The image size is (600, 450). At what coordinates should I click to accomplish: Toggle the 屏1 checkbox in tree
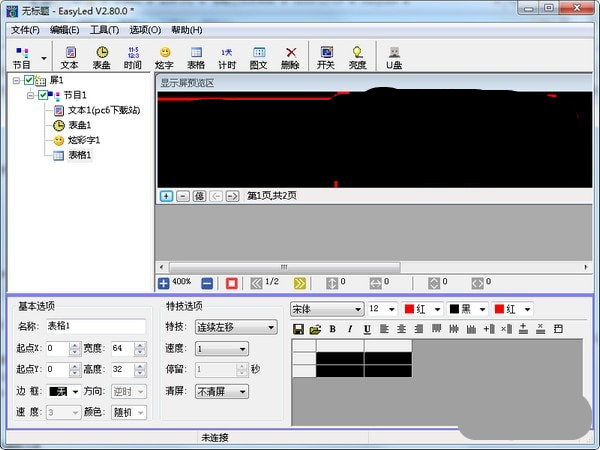(x=30, y=80)
